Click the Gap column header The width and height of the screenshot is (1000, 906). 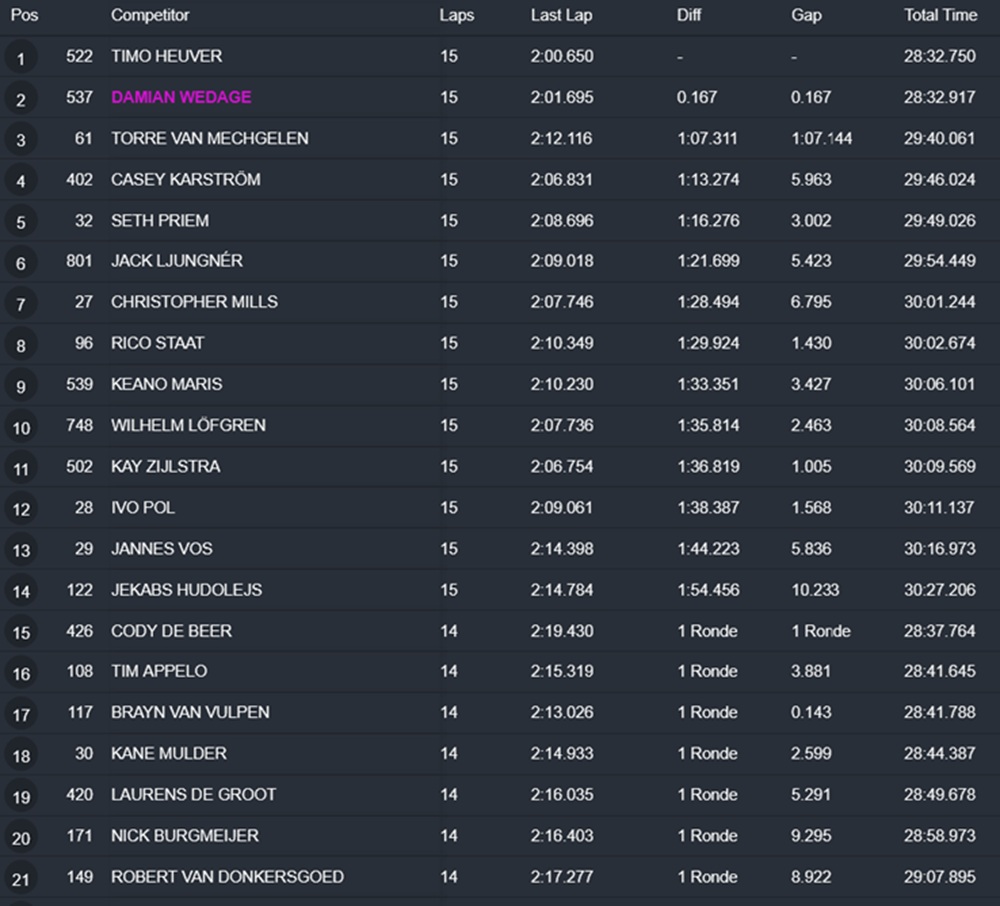click(806, 16)
